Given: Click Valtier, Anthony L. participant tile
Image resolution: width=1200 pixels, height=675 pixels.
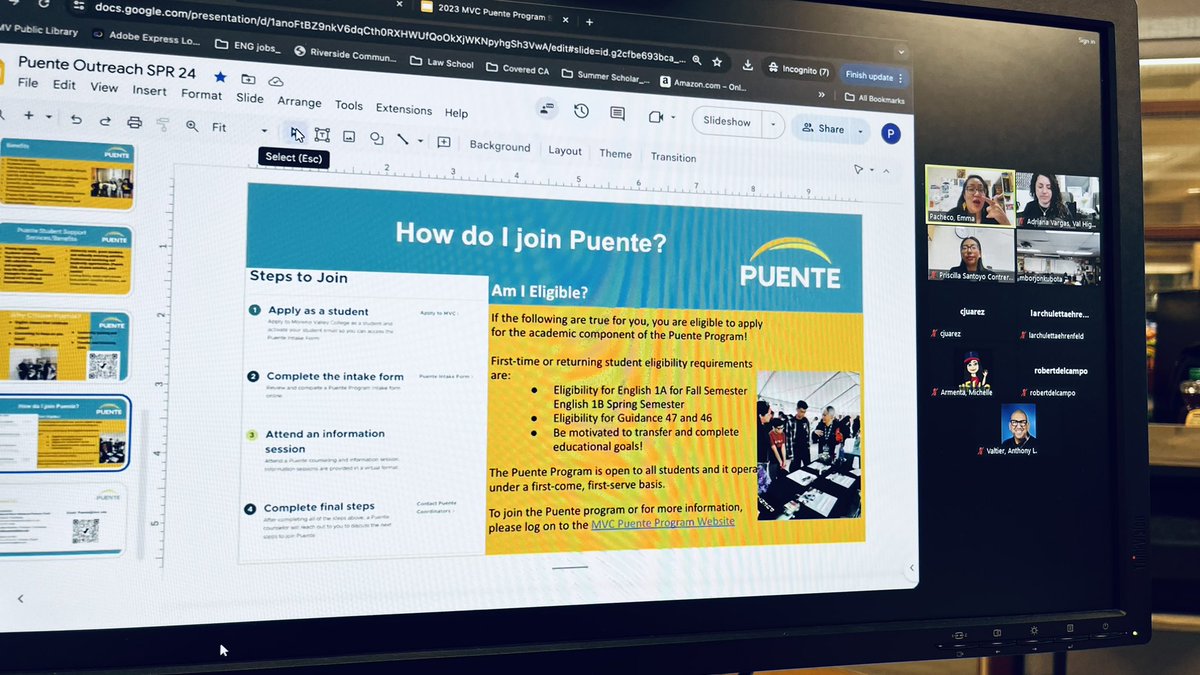Looking at the screenshot, I should 1018,430.
